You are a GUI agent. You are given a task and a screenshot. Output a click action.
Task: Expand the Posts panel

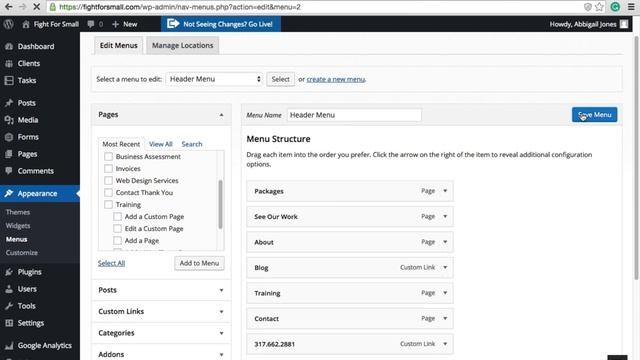(161, 290)
